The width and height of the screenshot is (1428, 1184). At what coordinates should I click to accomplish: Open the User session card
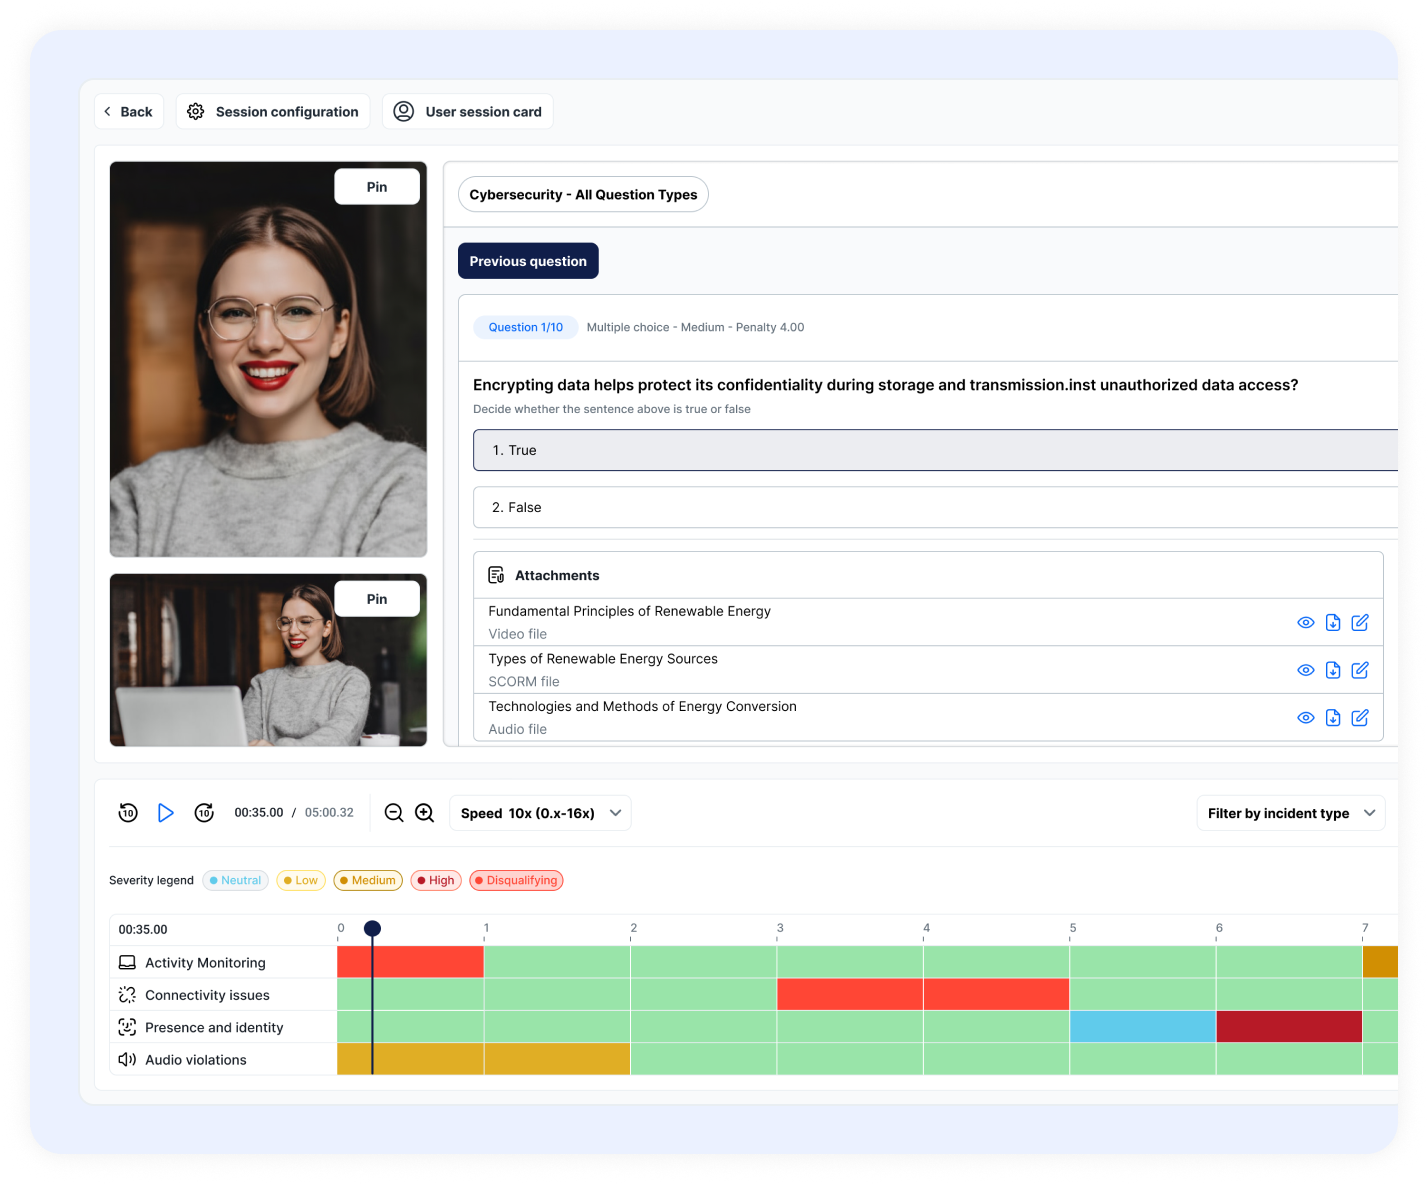pyautogui.click(x=468, y=112)
